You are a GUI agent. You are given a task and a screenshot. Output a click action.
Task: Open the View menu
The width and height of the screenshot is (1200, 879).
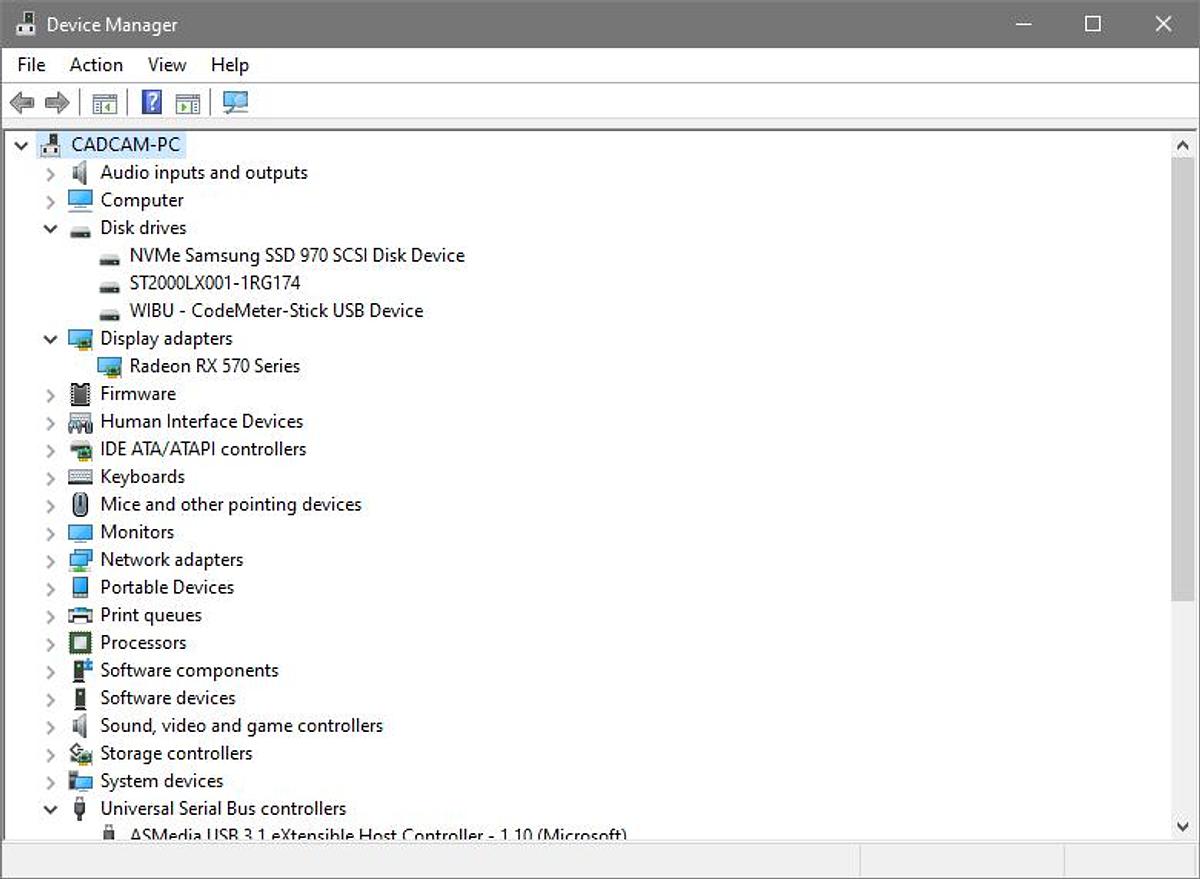coord(167,65)
